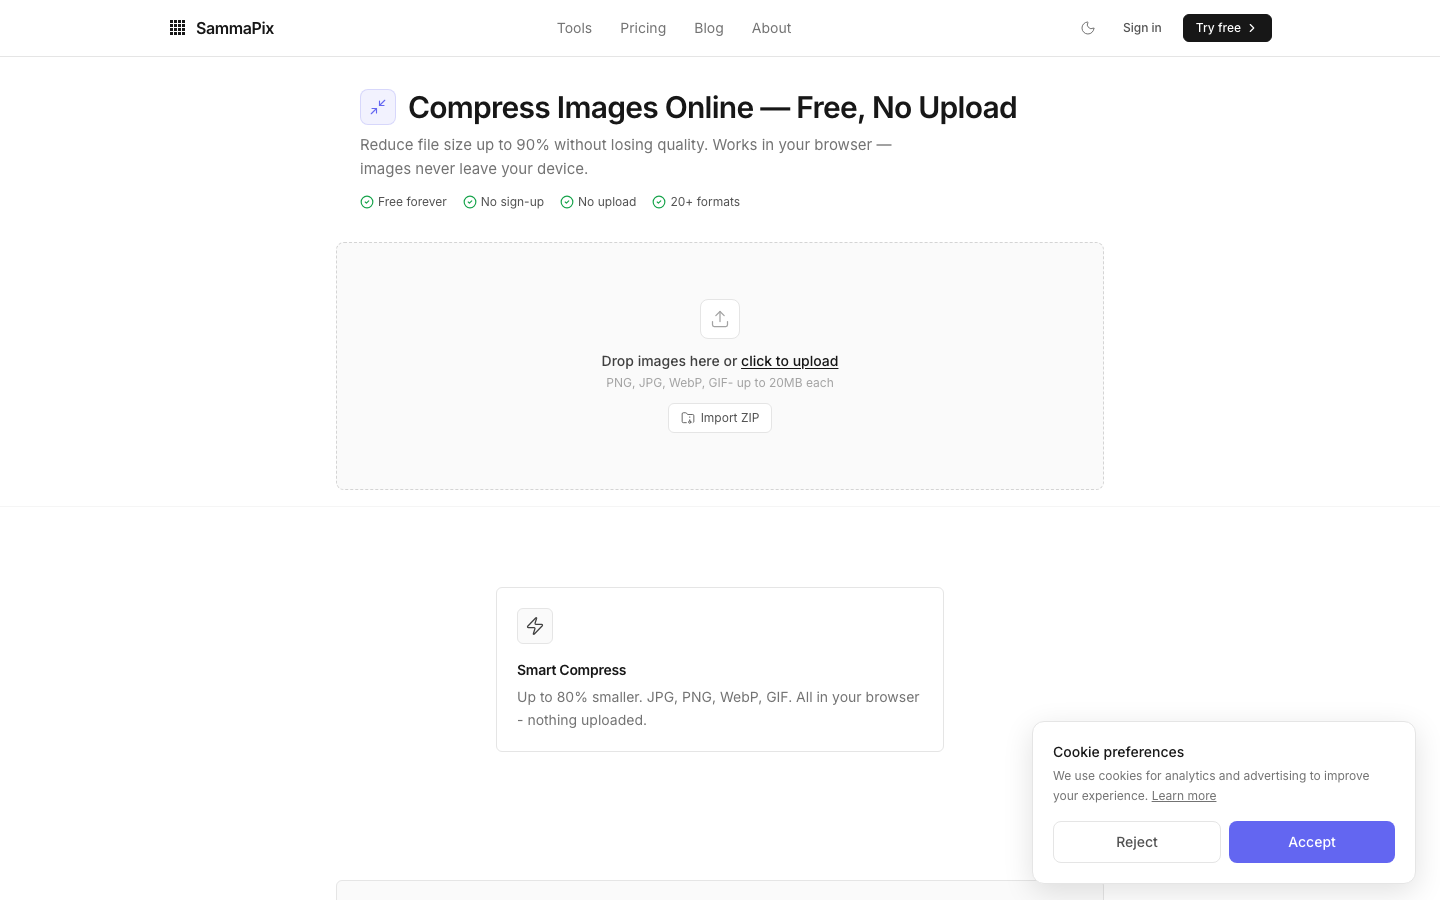Click the SammaPix grid logo icon
The image size is (1440, 900).
177,27
